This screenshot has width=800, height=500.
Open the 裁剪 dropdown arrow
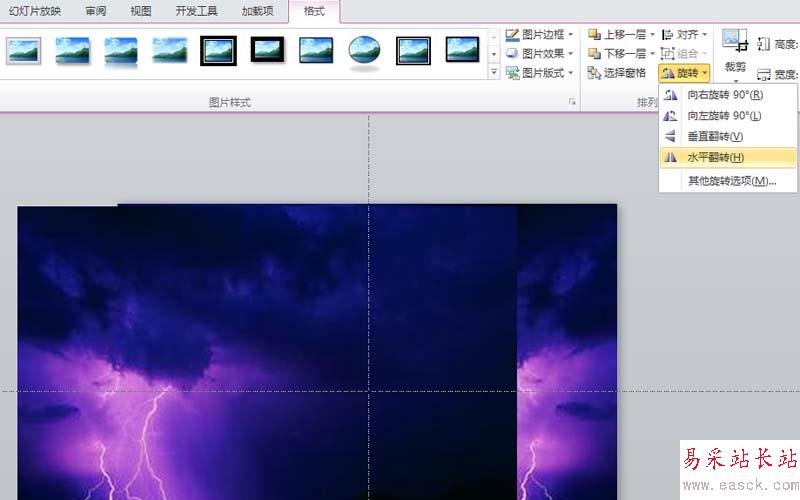735,81
